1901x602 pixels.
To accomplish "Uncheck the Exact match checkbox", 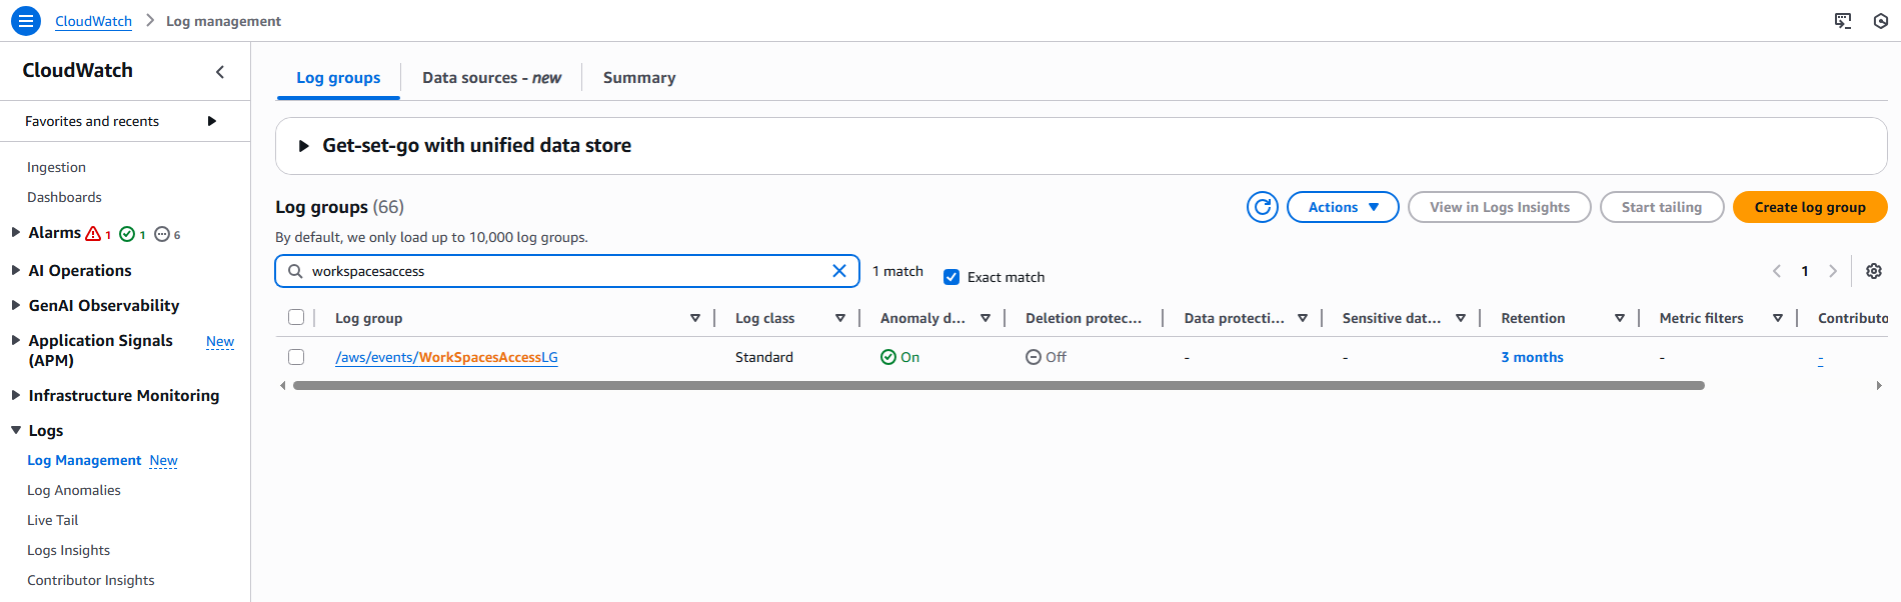I will 951,277.
